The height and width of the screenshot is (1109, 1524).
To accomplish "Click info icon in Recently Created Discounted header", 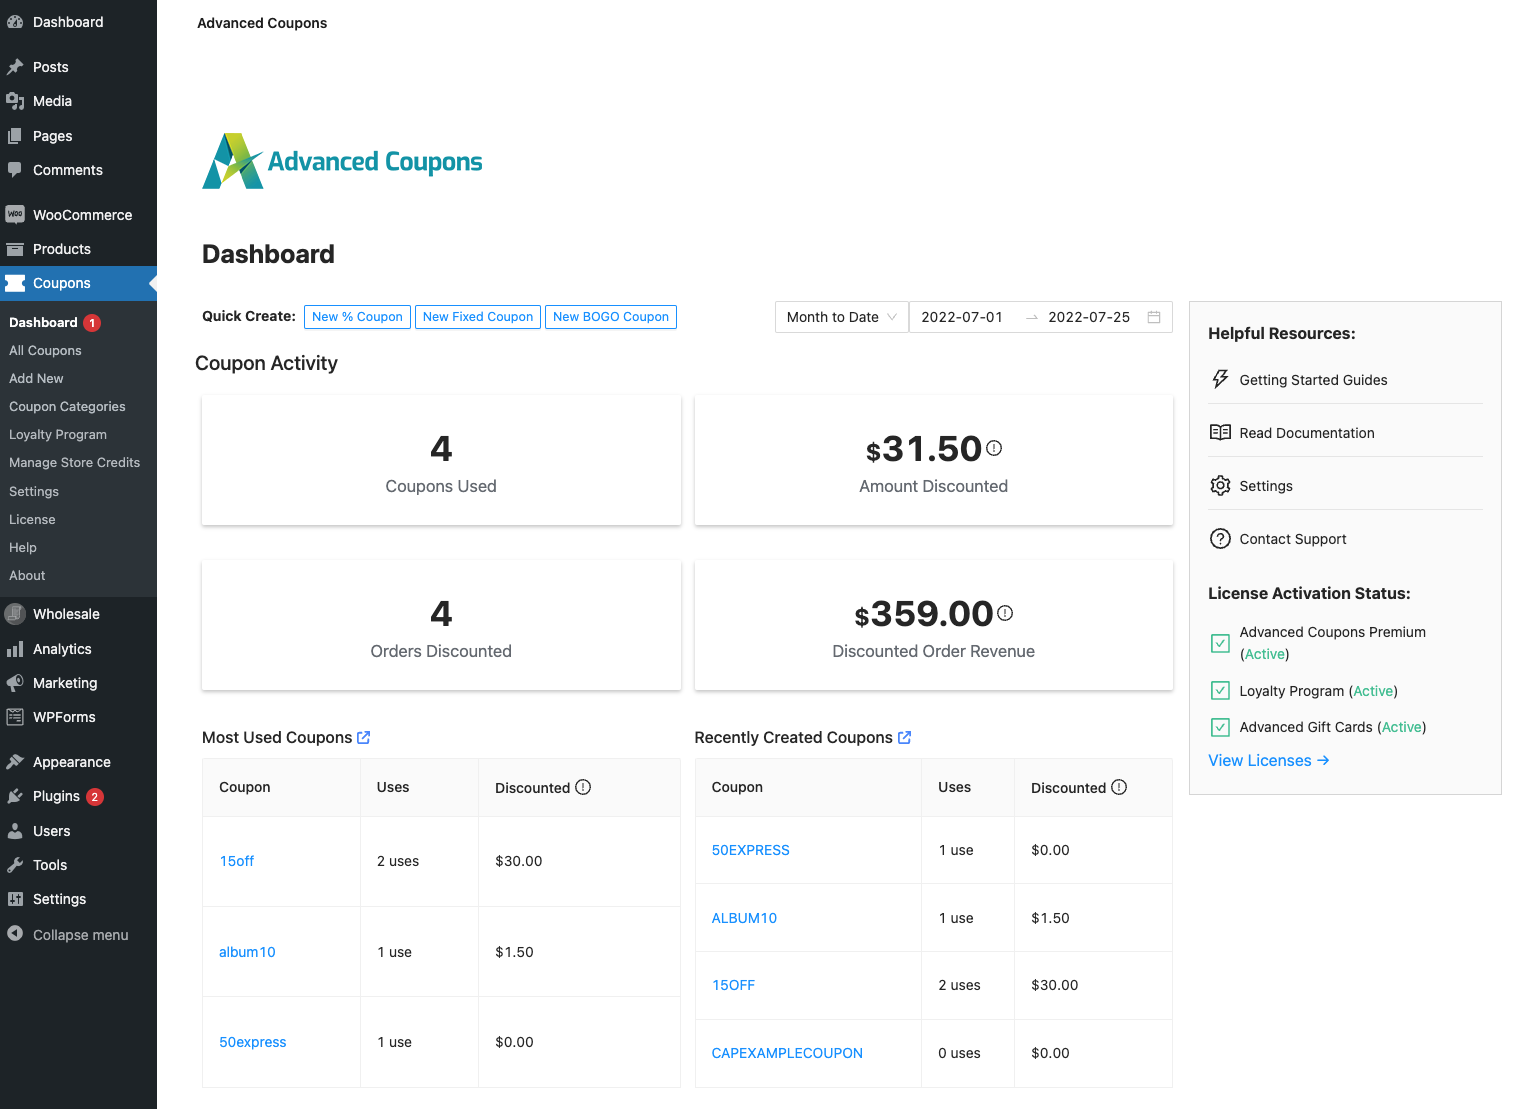I will click(1119, 787).
